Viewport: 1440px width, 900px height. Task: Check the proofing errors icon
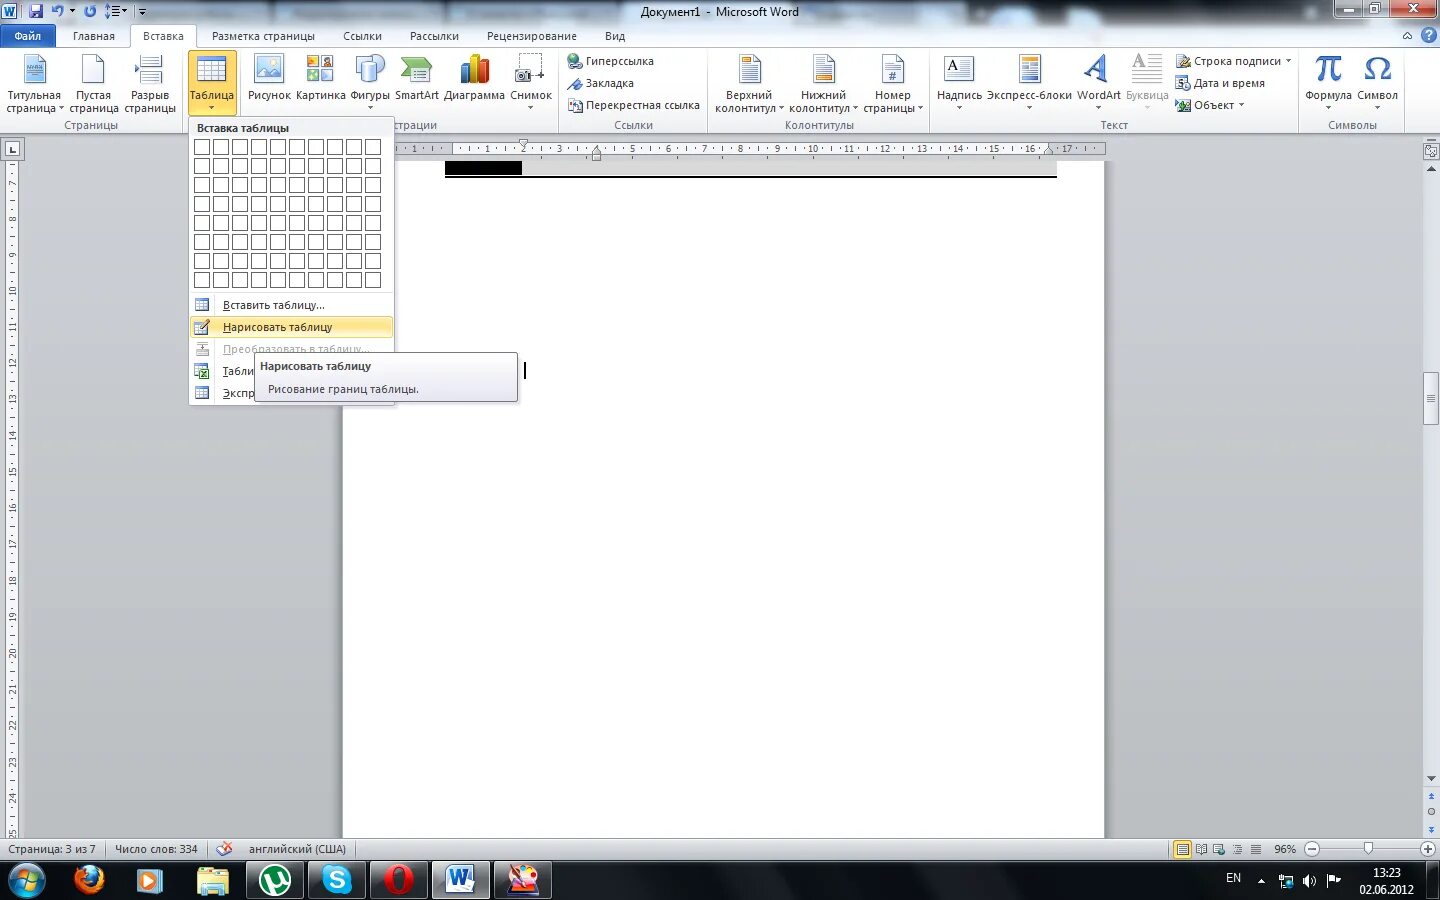[x=224, y=849]
